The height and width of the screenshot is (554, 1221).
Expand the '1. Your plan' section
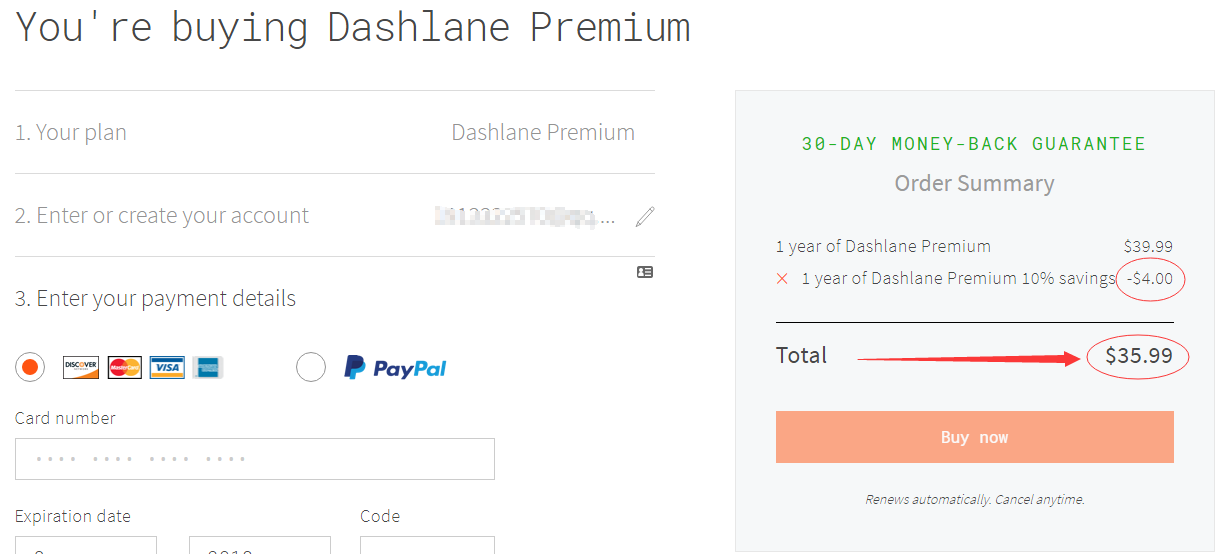point(335,132)
